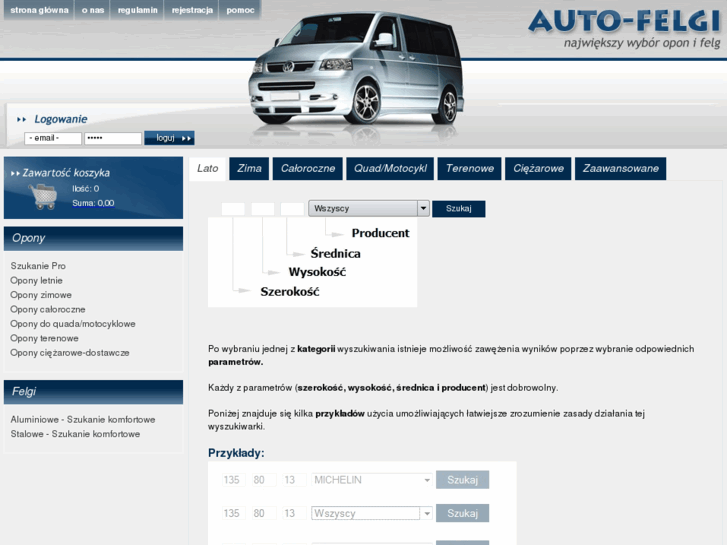The height and width of the screenshot is (545, 727).
Task: Open the Opony zimowe link
Action: 41,295
